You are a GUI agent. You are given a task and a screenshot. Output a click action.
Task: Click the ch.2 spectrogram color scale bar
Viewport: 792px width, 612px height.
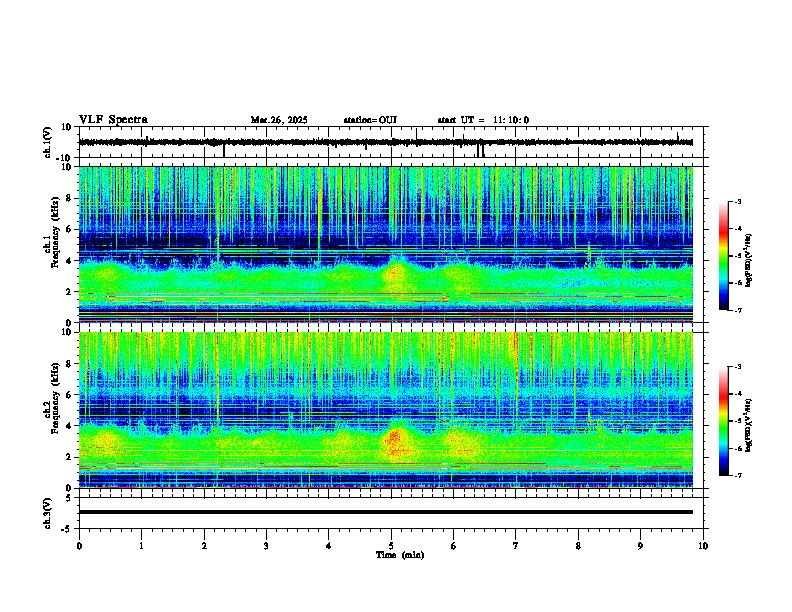click(x=723, y=421)
